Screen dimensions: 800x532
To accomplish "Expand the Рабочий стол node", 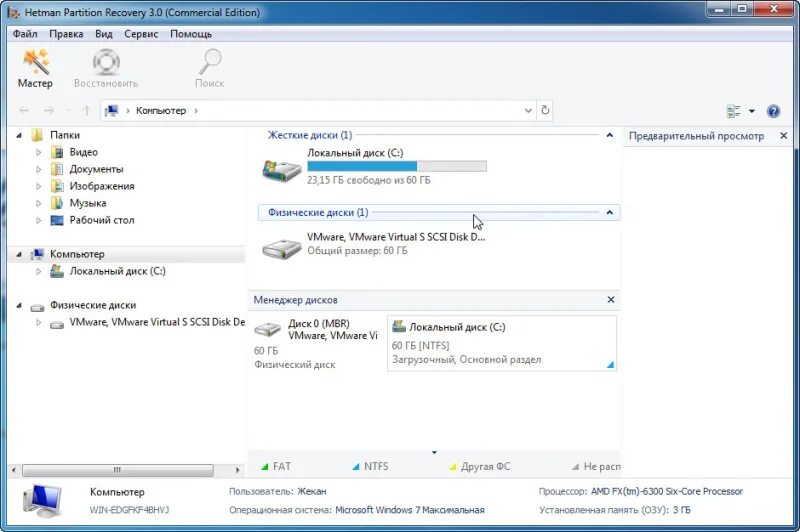I will [38, 220].
